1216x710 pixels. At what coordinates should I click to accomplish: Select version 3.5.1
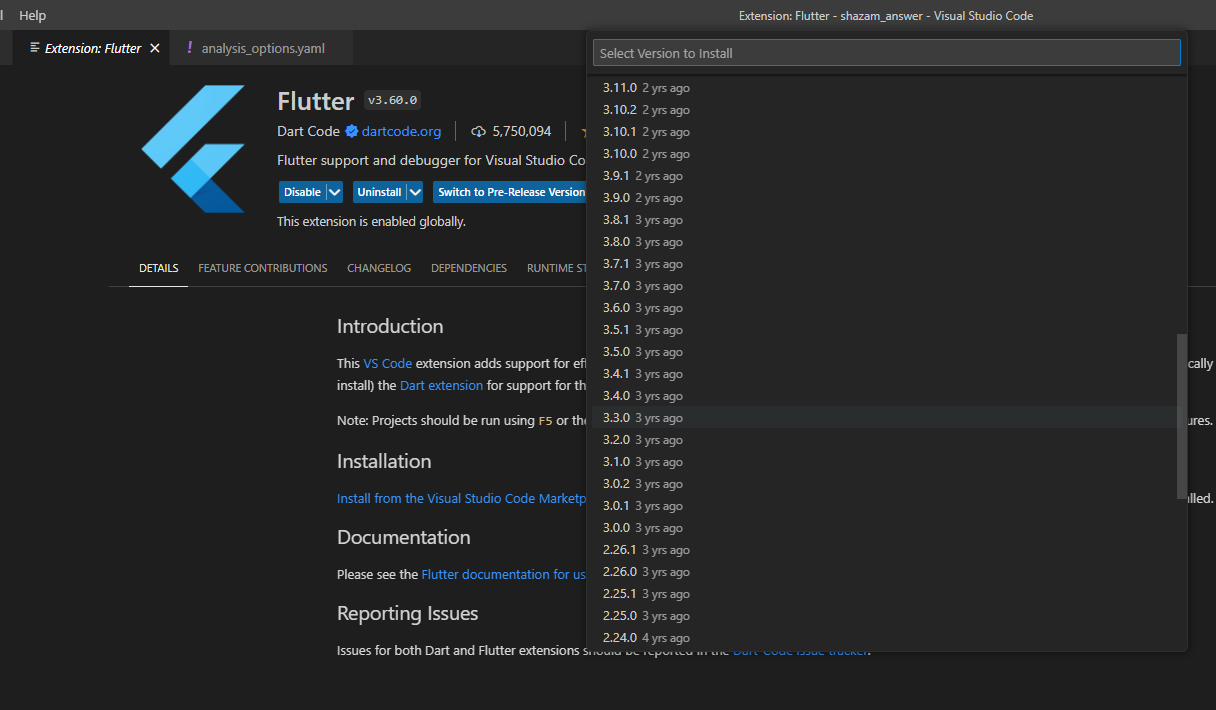click(887, 330)
